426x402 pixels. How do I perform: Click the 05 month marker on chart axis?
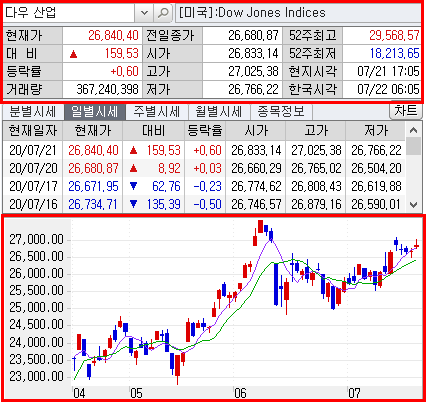(136, 393)
